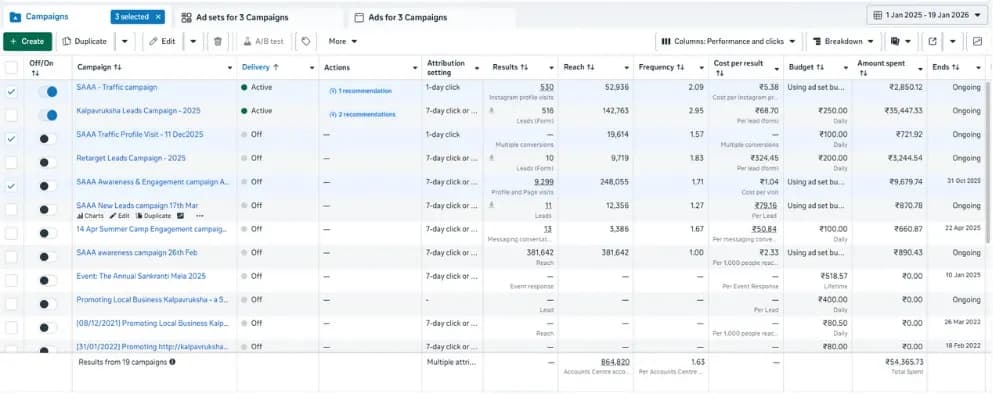The image size is (993, 394).
Task: Sort by Amount spent column arrows
Action: point(862,73)
